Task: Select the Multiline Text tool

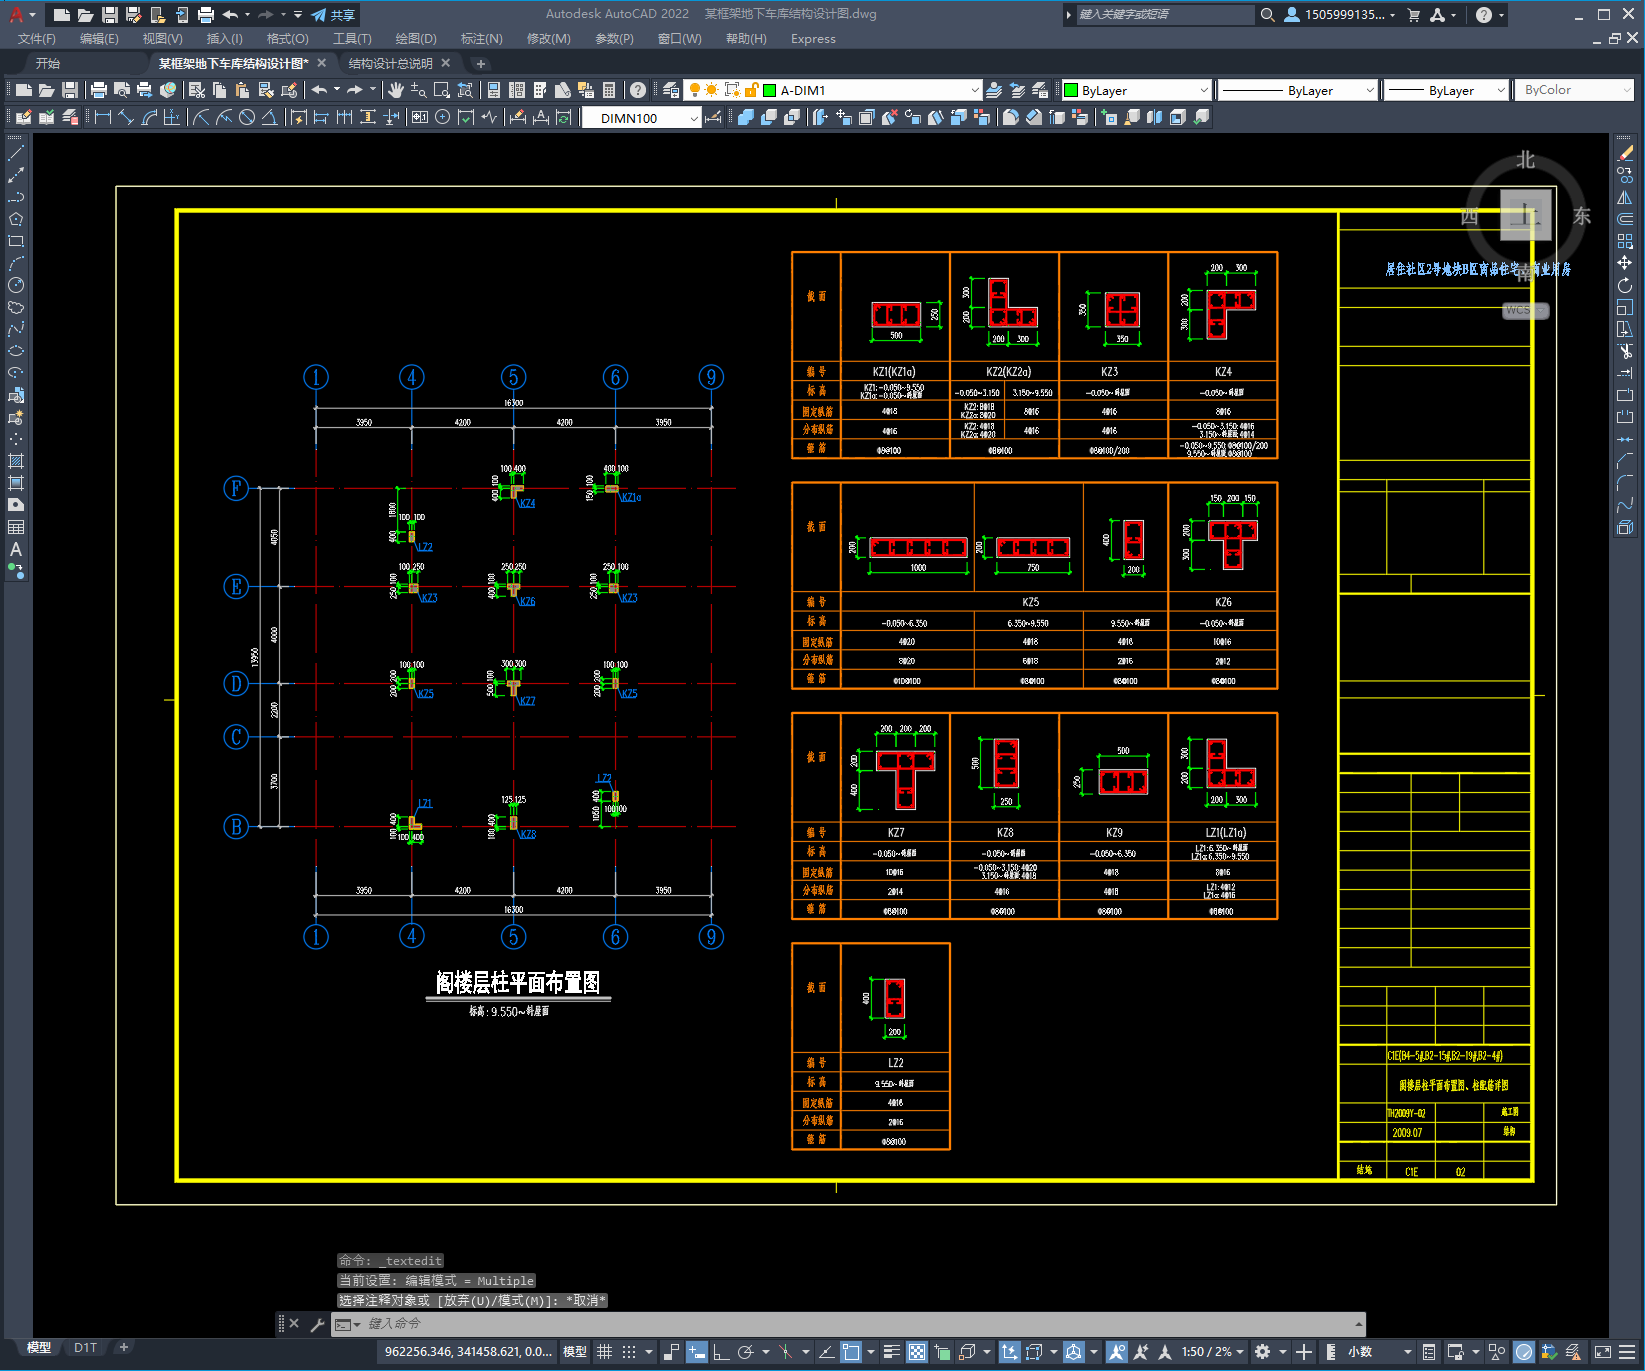Action: (x=16, y=549)
